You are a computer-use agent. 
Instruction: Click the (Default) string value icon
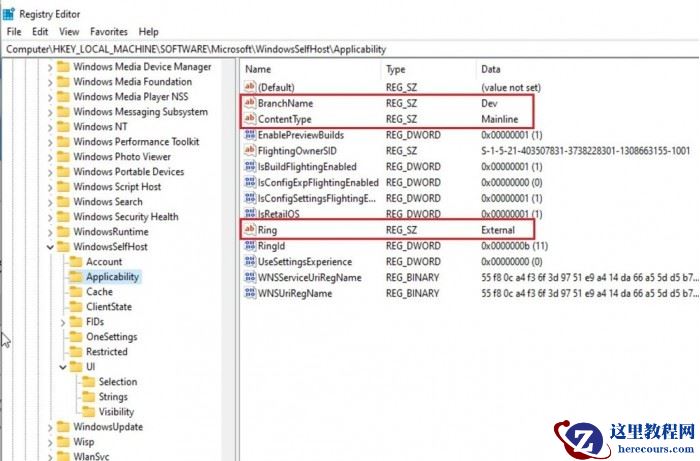[x=250, y=87]
